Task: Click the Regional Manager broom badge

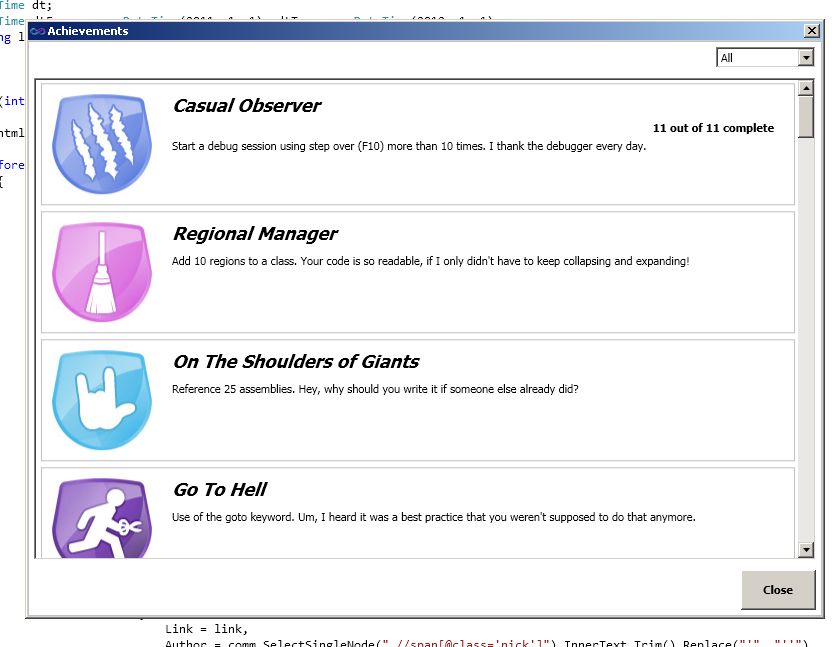Action: point(102,272)
